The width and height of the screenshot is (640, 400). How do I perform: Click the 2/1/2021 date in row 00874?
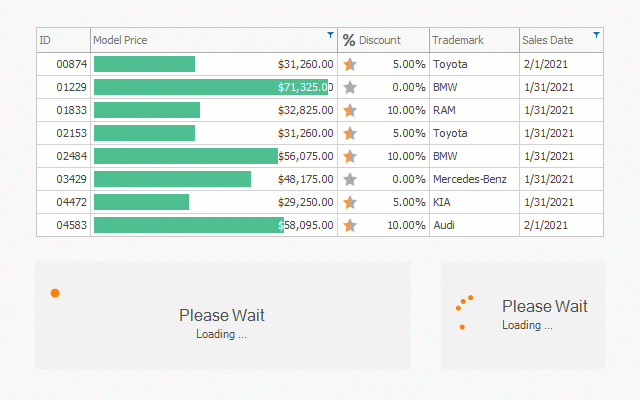click(546, 64)
